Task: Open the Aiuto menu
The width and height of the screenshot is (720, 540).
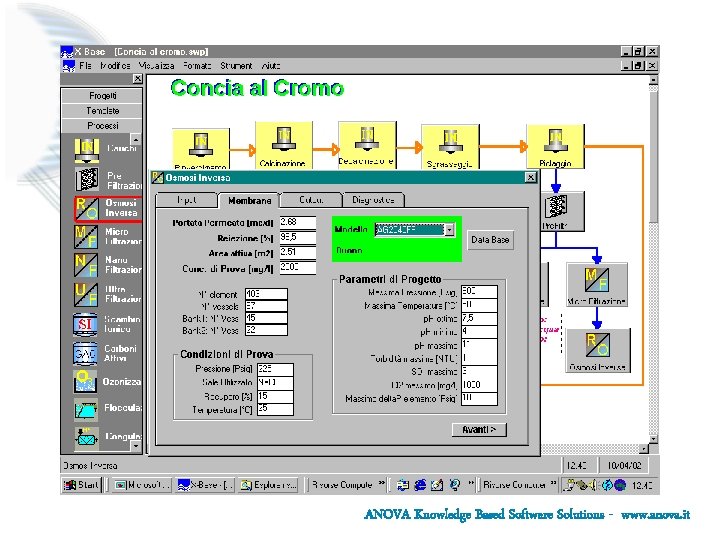Action: point(271,66)
